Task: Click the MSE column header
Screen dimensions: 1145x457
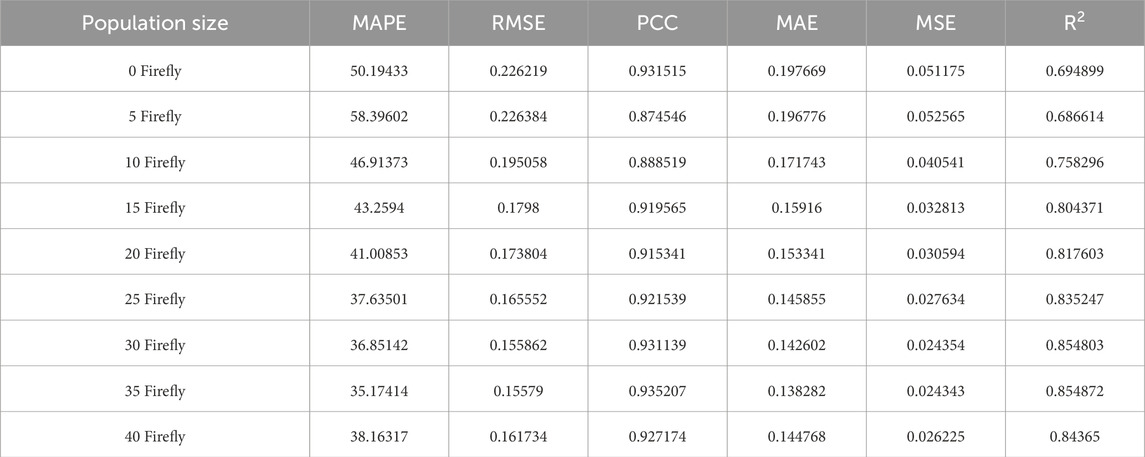Action: 935,22
